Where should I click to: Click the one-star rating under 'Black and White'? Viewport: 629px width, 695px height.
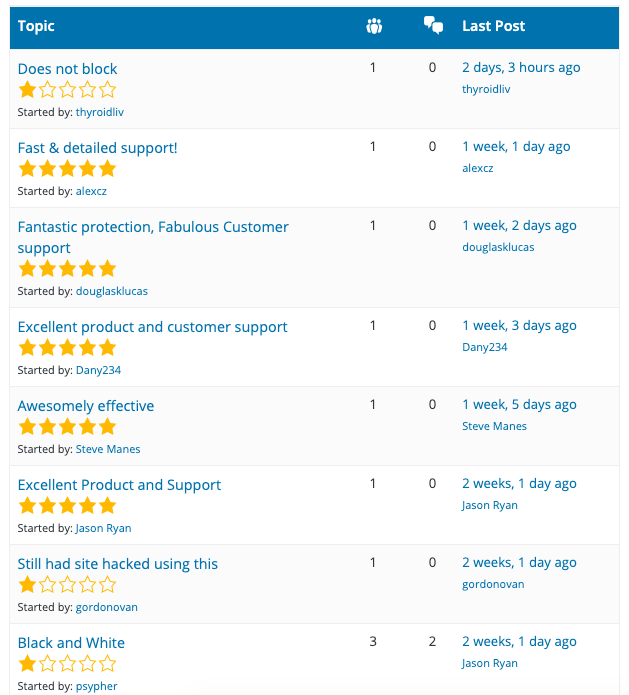click(67, 664)
